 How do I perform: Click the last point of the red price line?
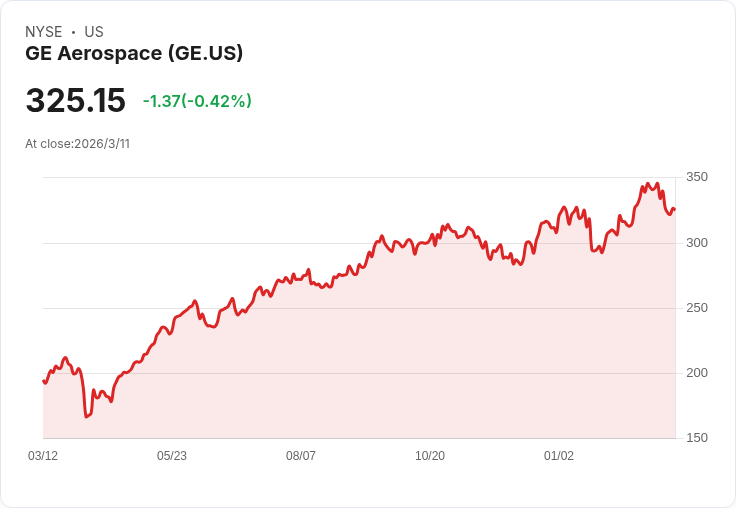coord(675,209)
